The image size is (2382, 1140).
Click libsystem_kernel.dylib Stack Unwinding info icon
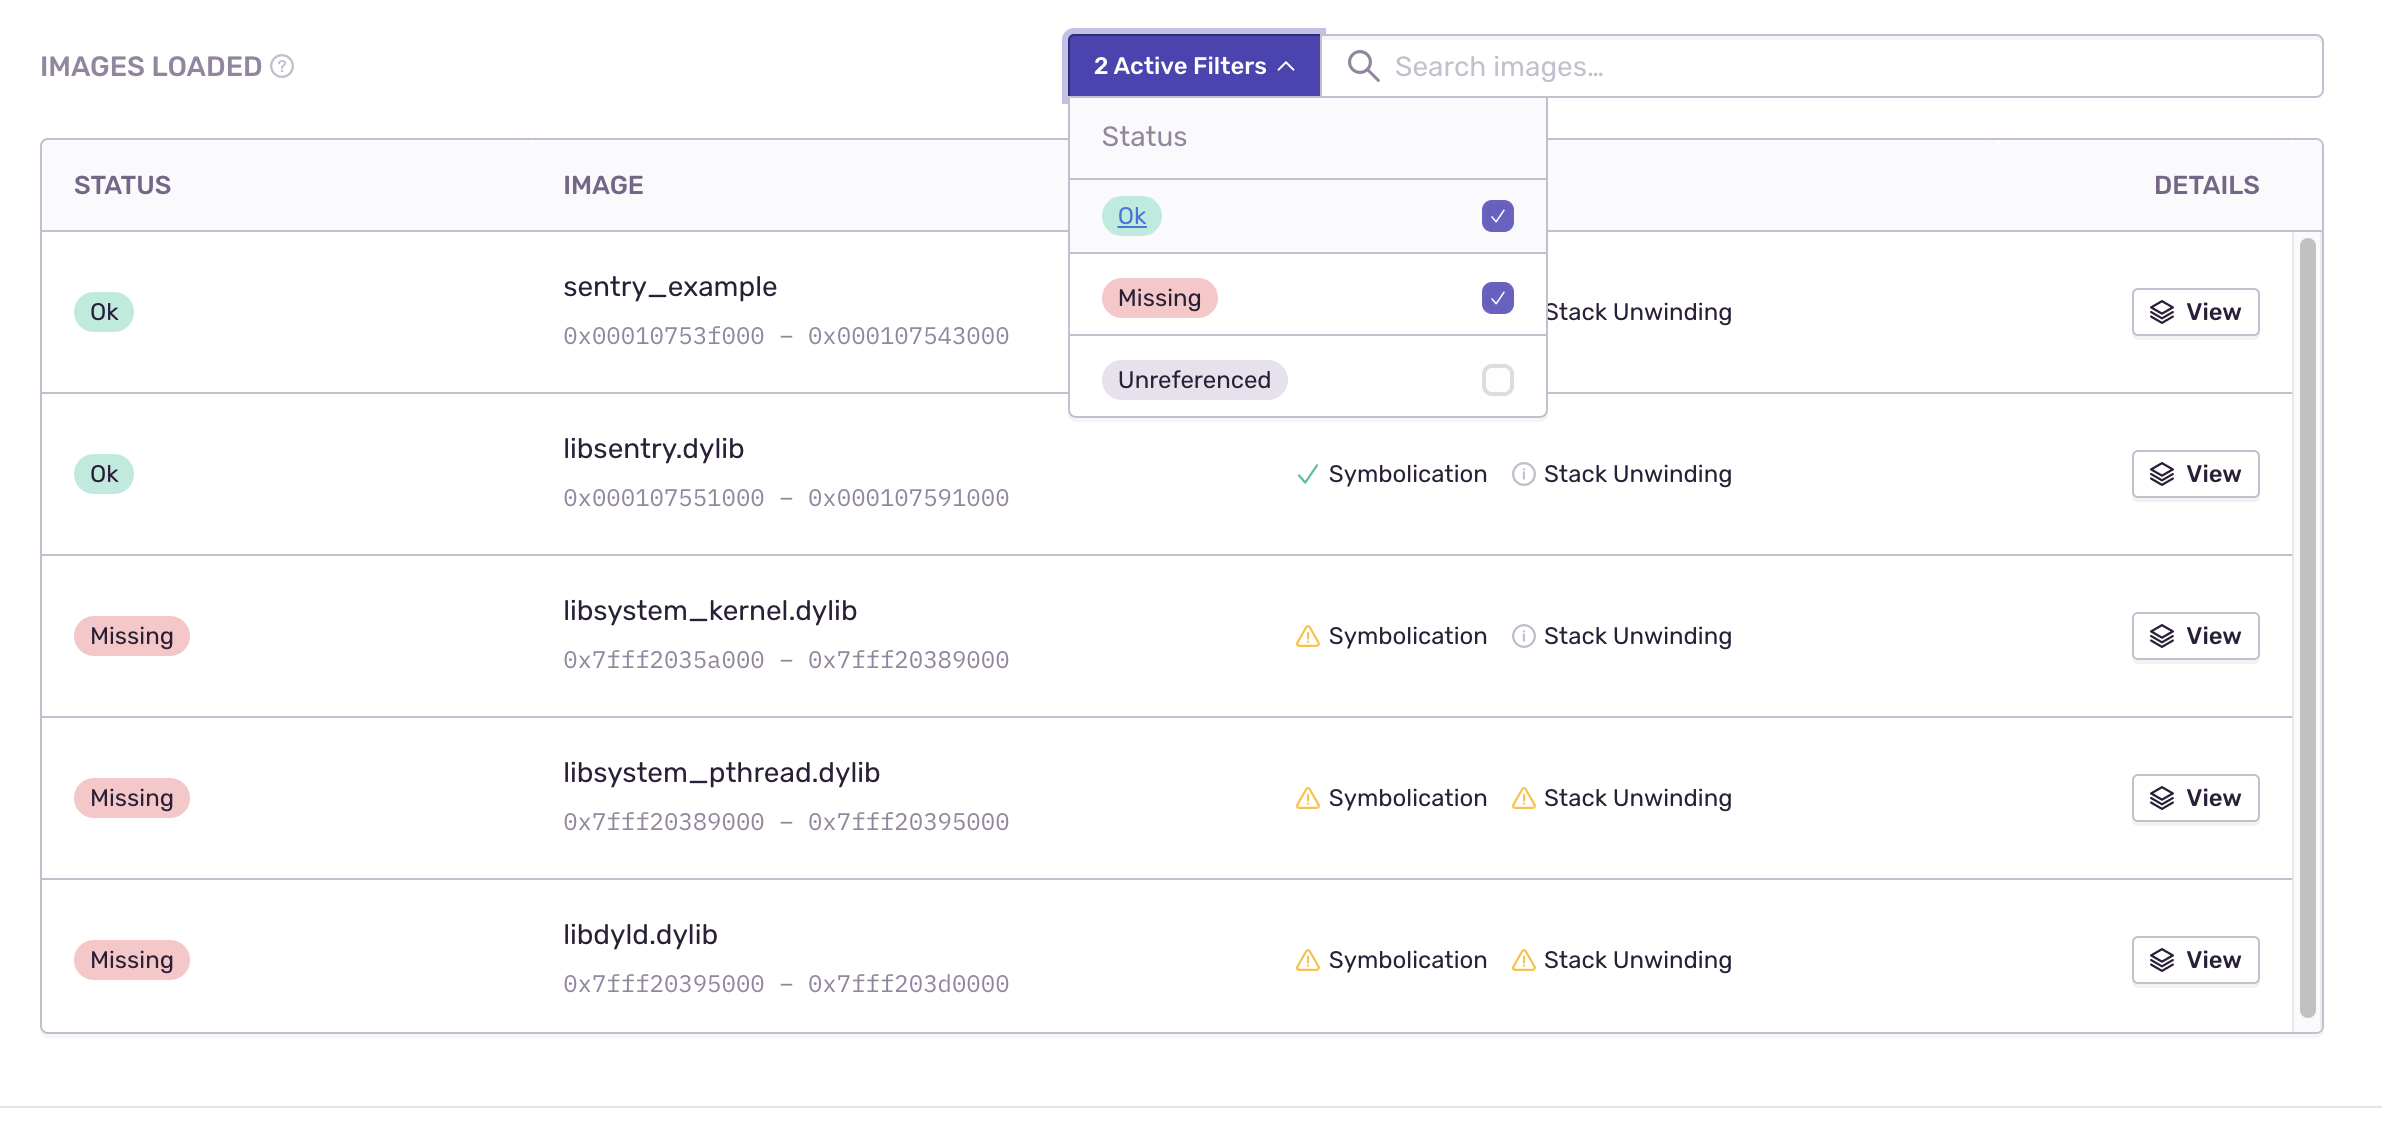pyautogui.click(x=1523, y=636)
